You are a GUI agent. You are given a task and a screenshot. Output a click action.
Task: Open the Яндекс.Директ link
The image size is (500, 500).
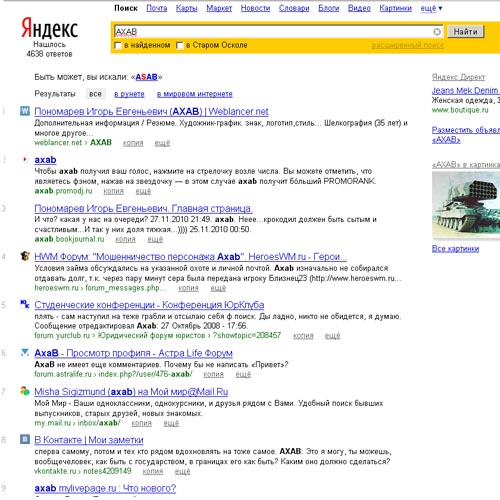pos(458,77)
